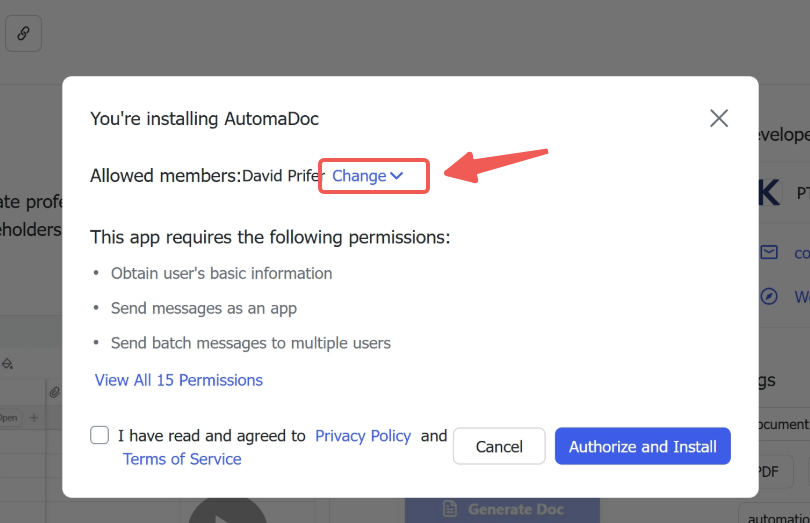Check the agreement checkbox for policy terms
Screen dimensions: 810x523
[99, 435]
